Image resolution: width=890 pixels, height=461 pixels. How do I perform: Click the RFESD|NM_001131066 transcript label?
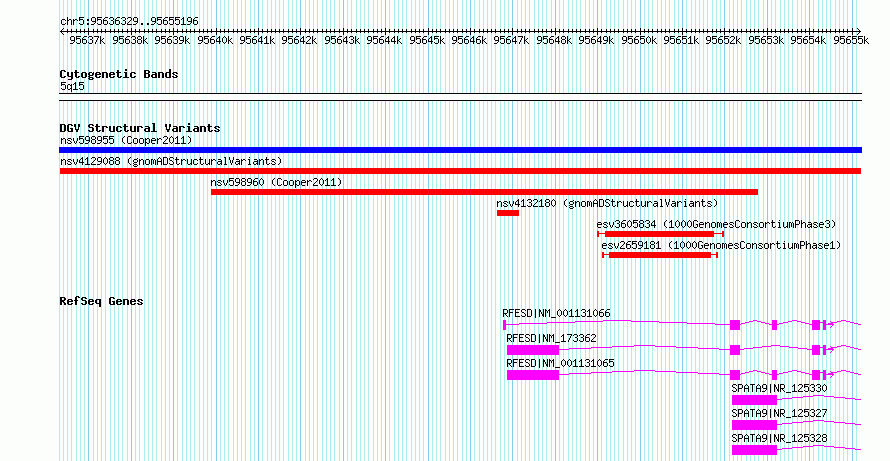click(556, 313)
